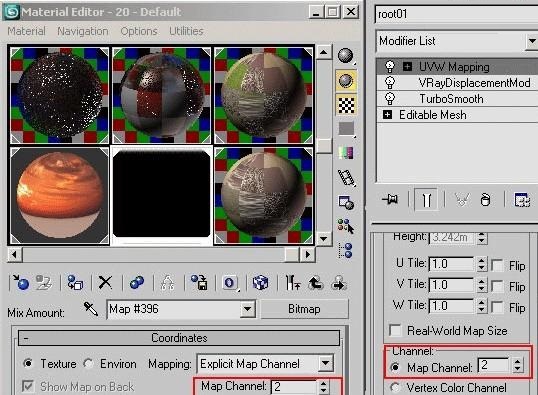
Task: Open Utilities menu
Action: pyautogui.click(x=186, y=31)
